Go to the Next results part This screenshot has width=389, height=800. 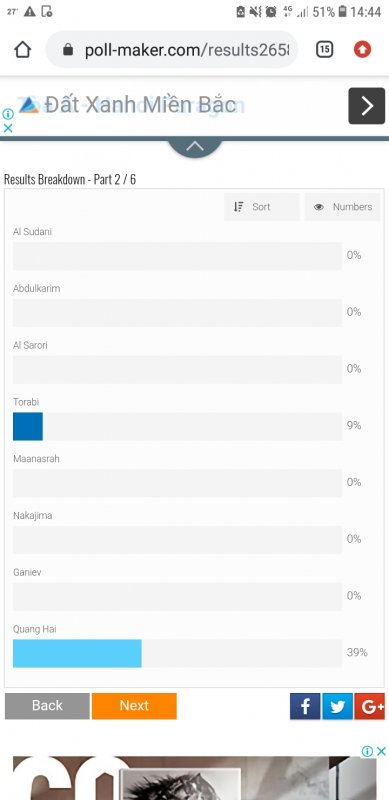[x=134, y=706]
